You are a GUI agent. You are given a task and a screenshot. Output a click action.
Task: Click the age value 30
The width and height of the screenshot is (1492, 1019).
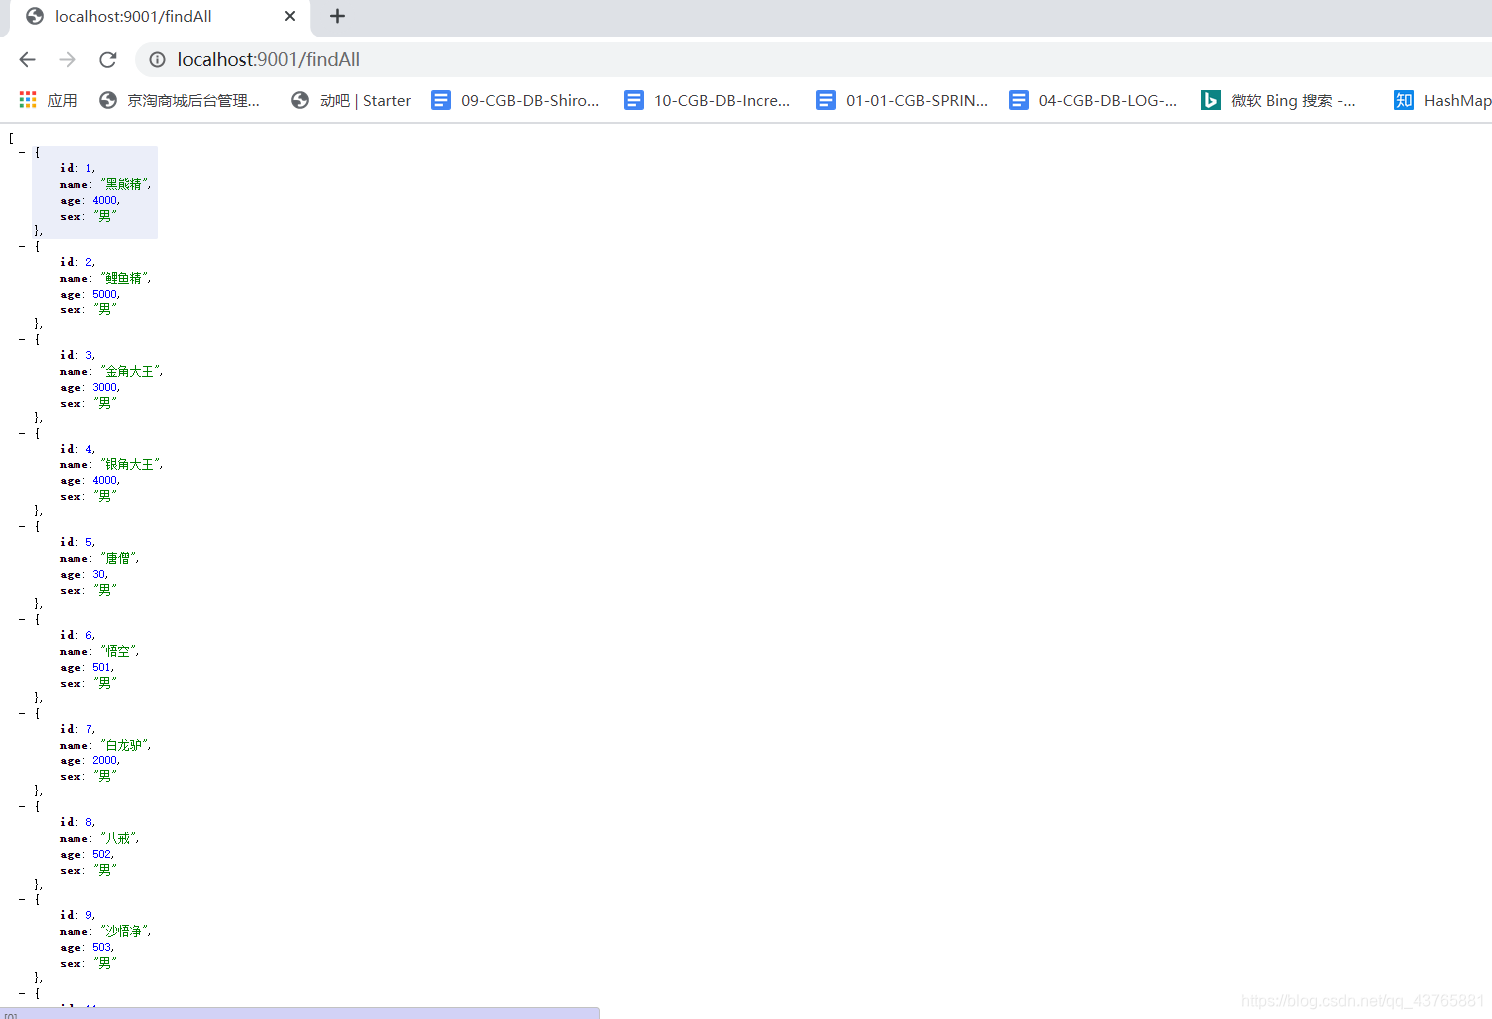[98, 574]
